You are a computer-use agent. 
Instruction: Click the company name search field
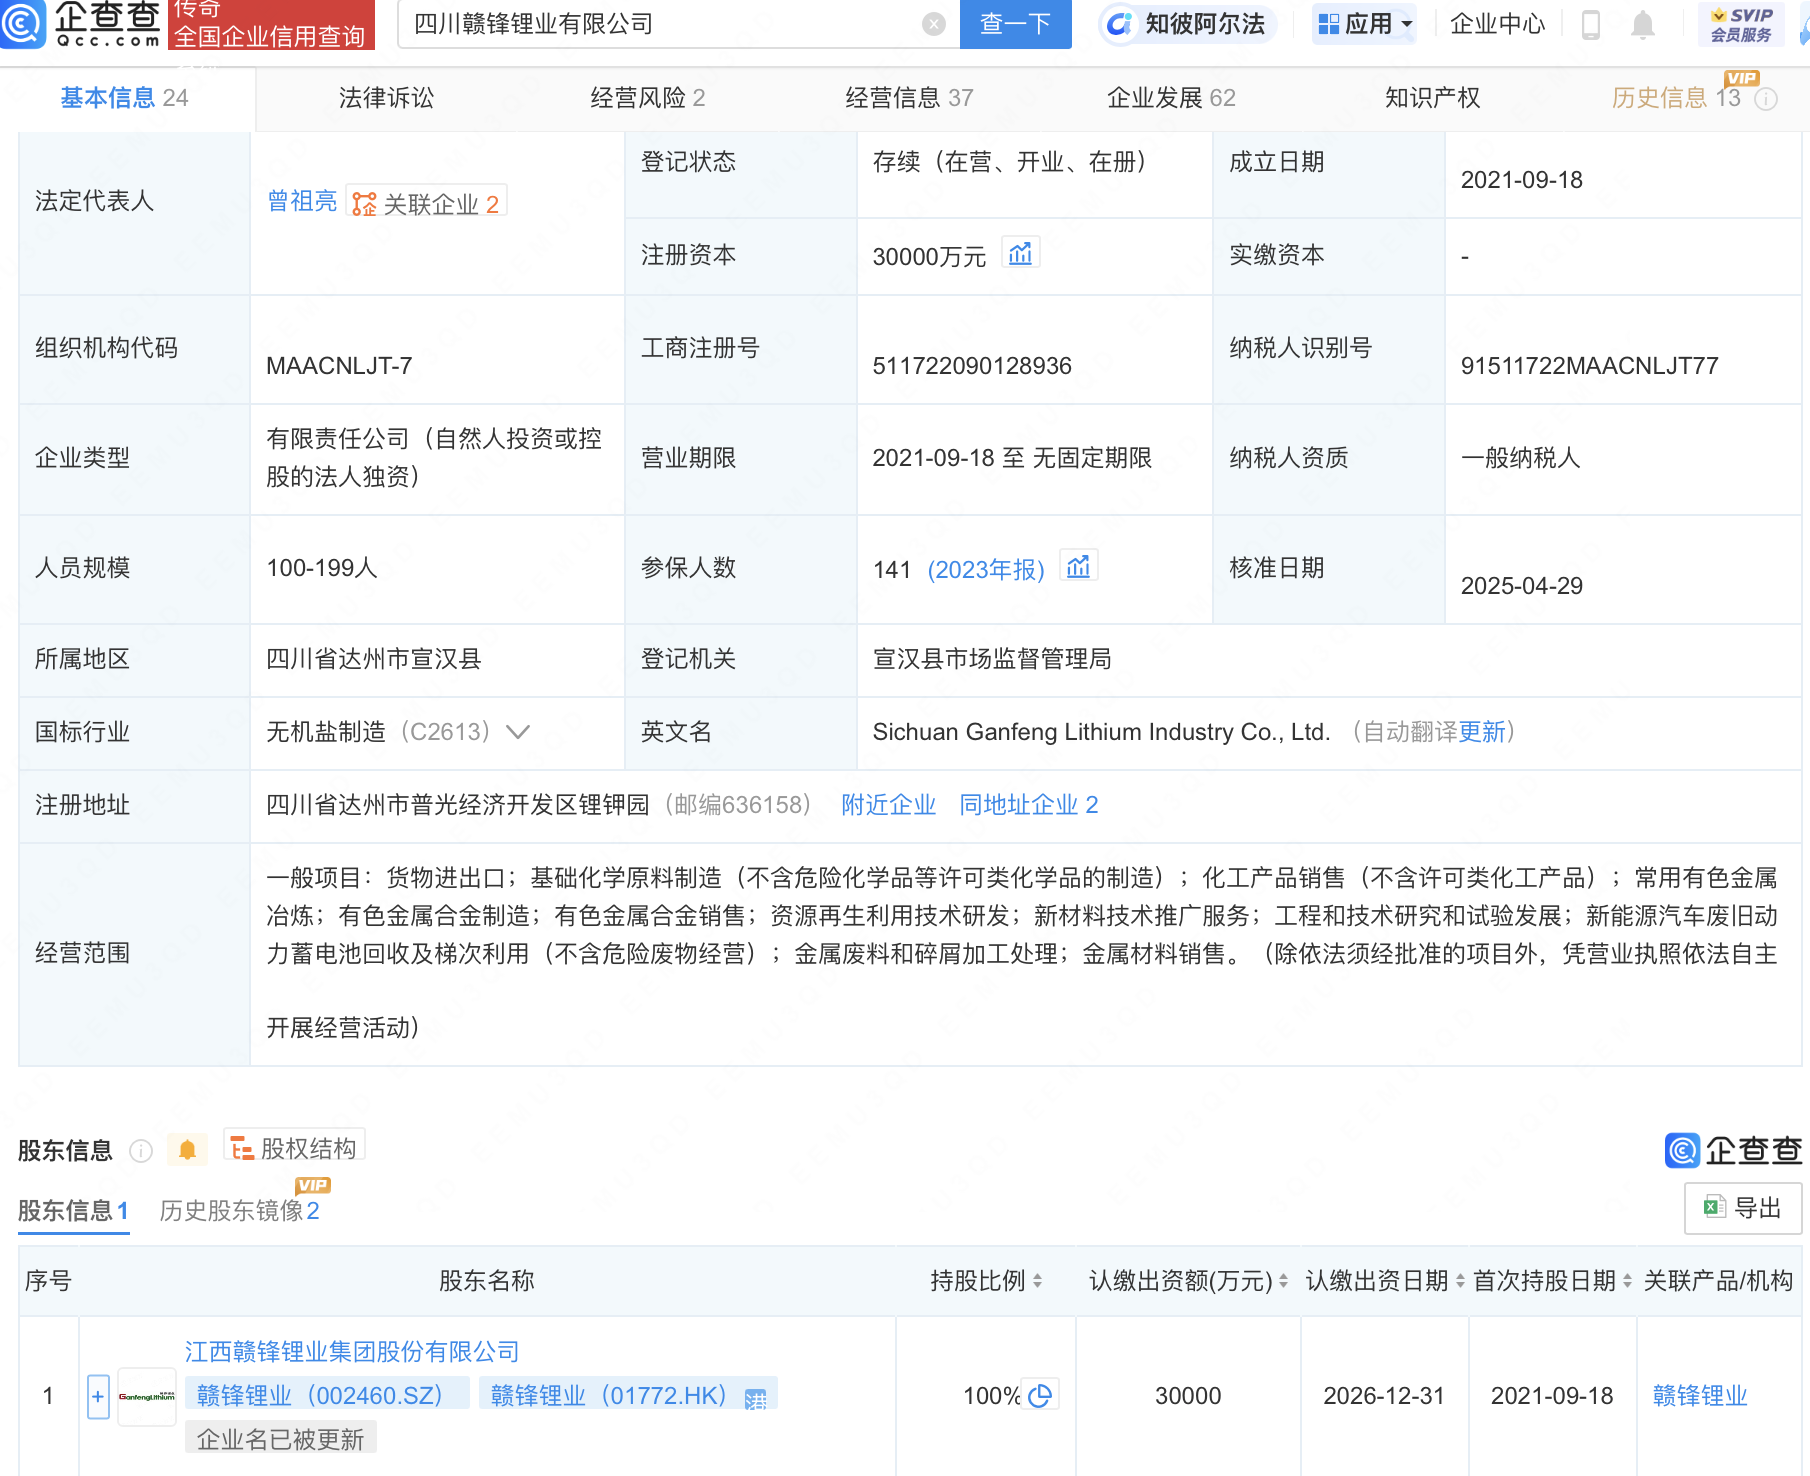tap(660, 25)
